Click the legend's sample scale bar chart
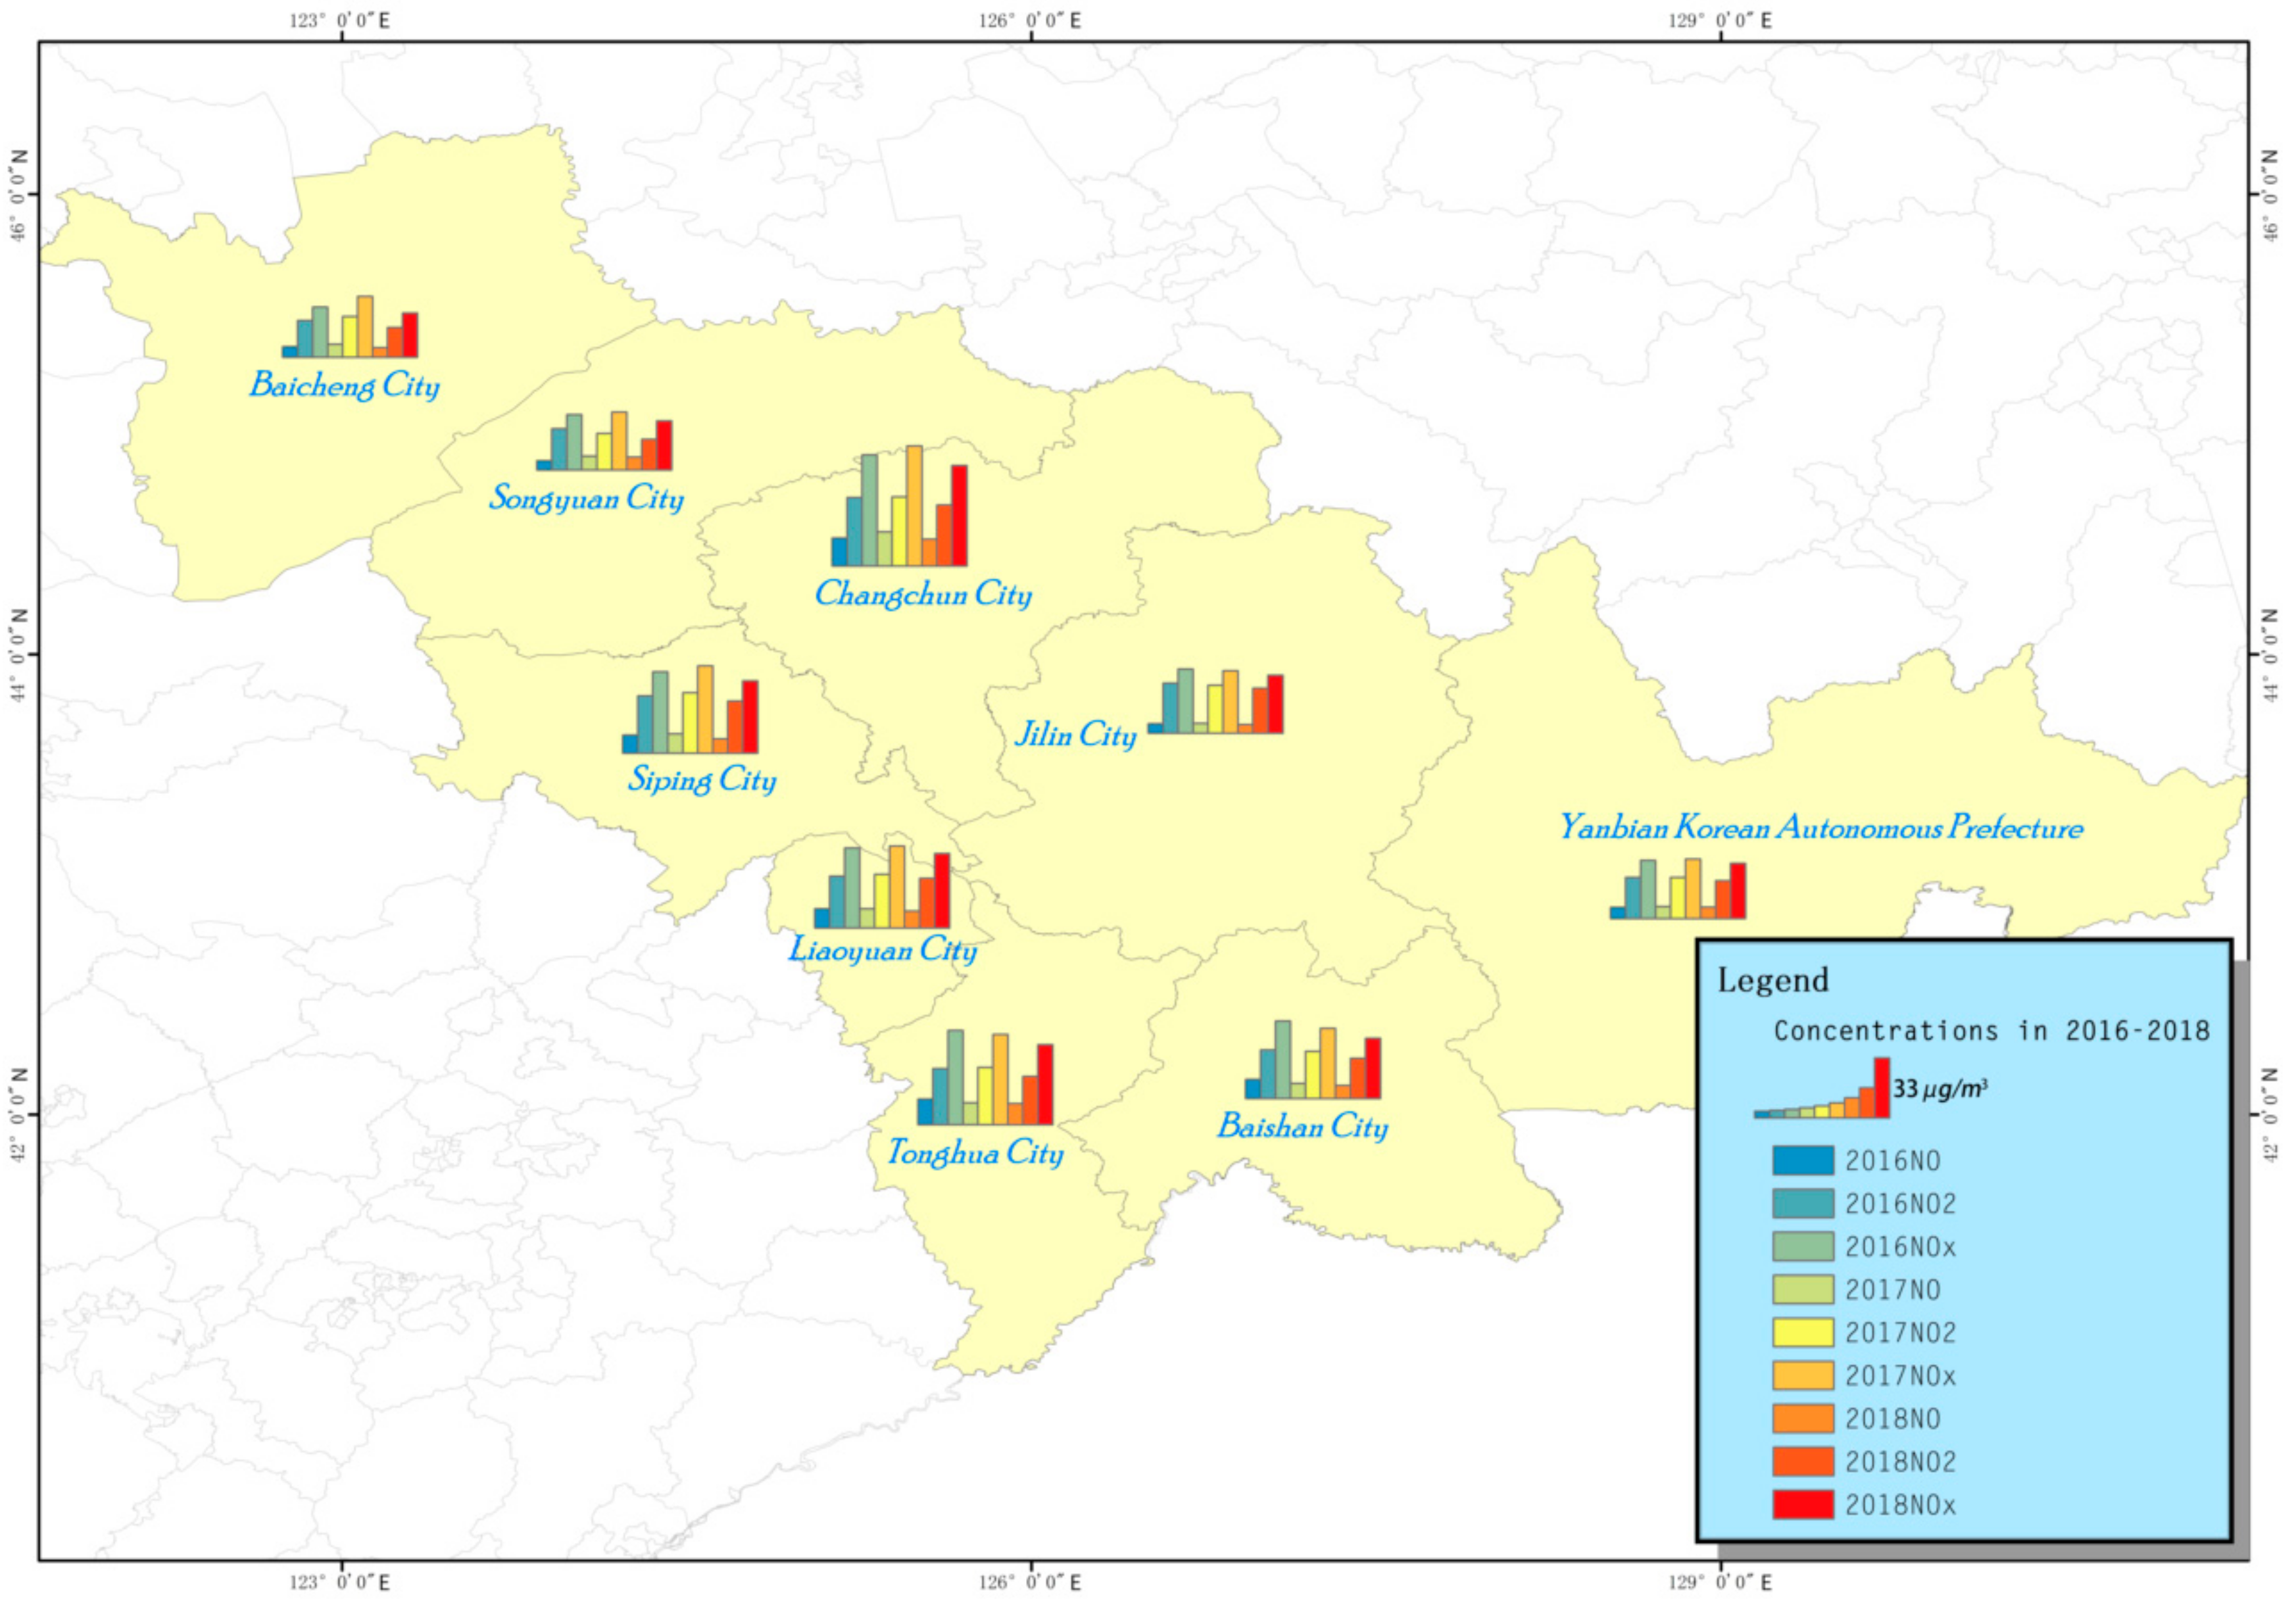The image size is (2296, 1599). coord(1821,1088)
